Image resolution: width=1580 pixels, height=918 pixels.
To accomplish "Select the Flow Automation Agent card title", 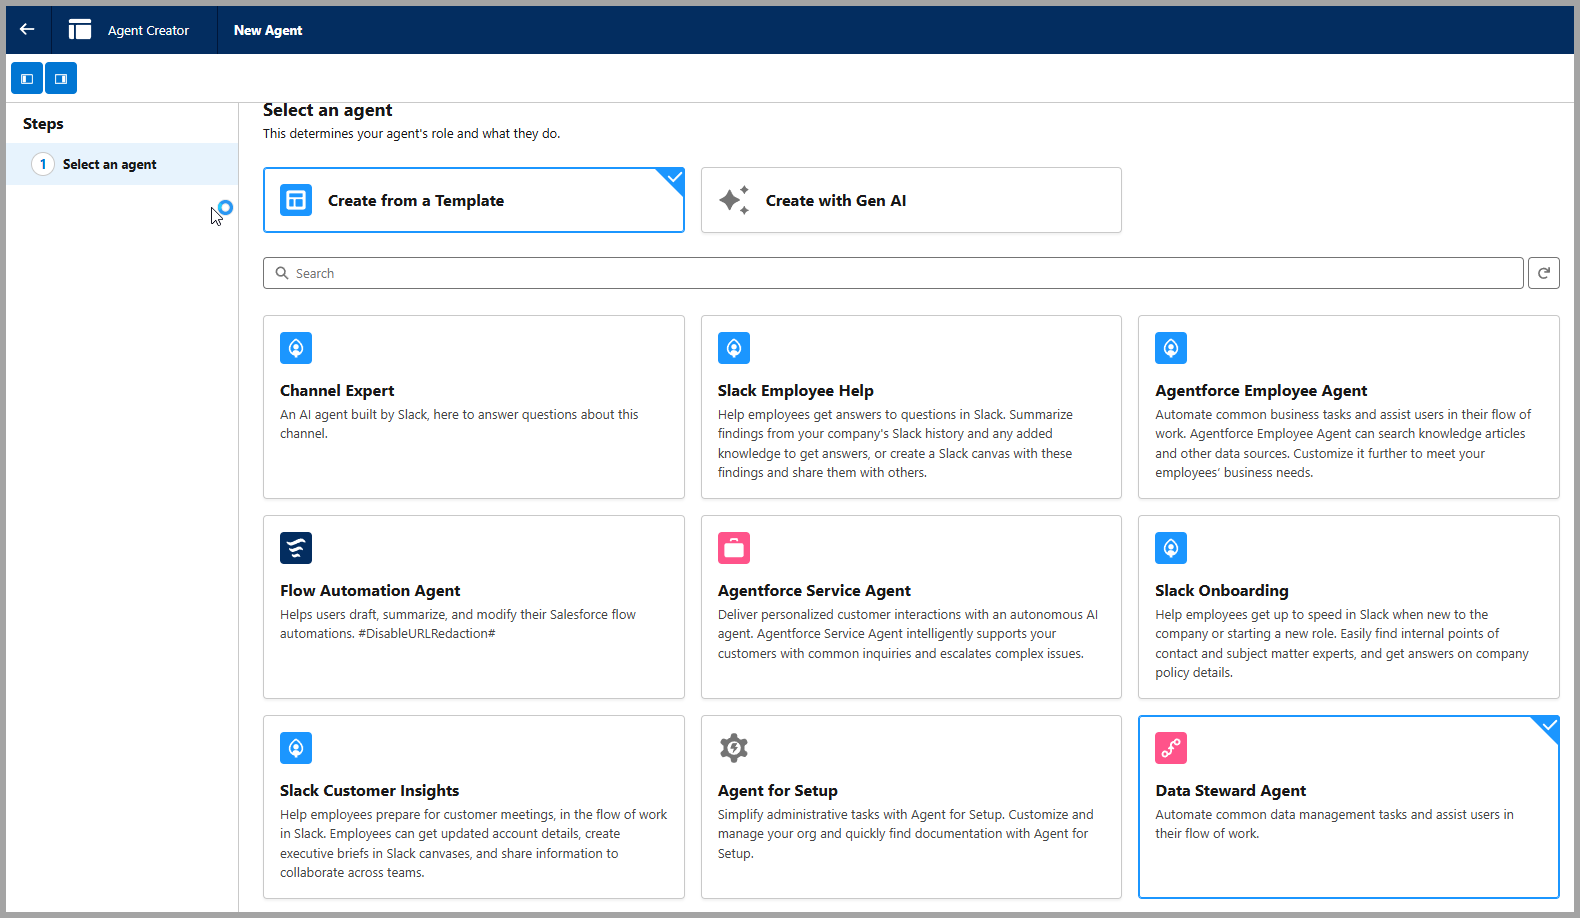I will click(370, 591).
